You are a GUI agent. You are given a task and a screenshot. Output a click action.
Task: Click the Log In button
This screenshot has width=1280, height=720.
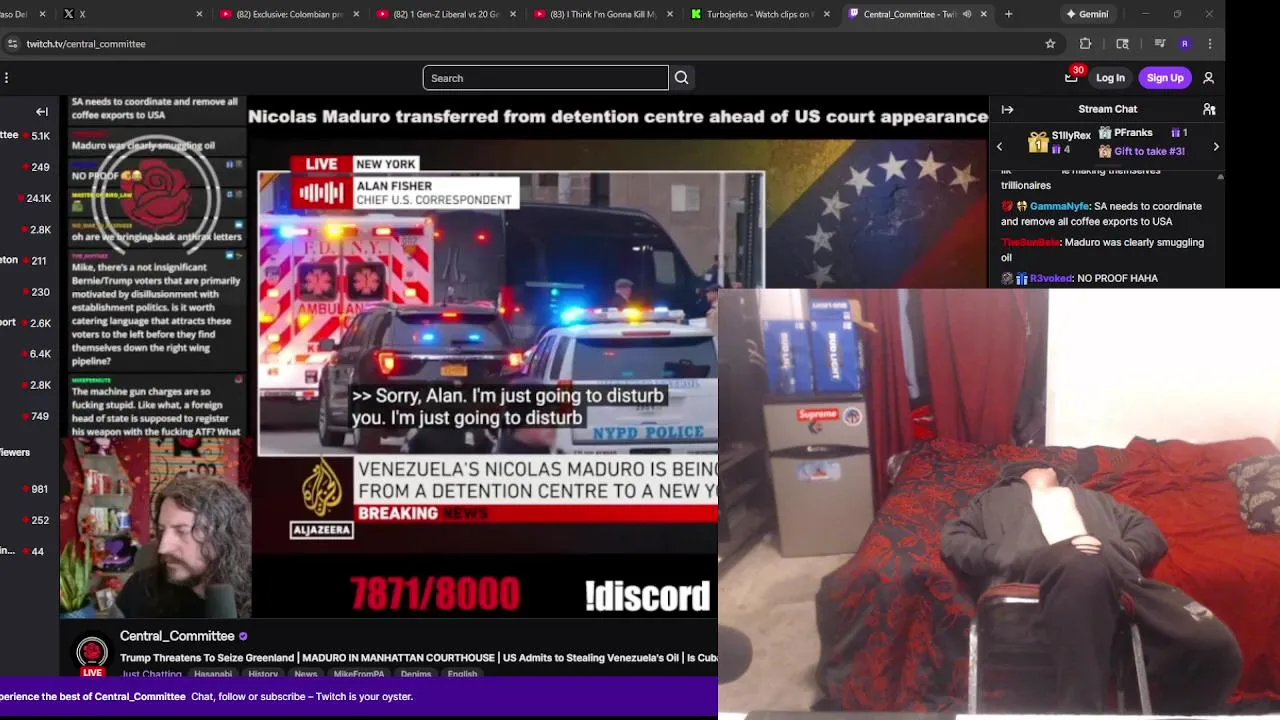click(1110, 78)
